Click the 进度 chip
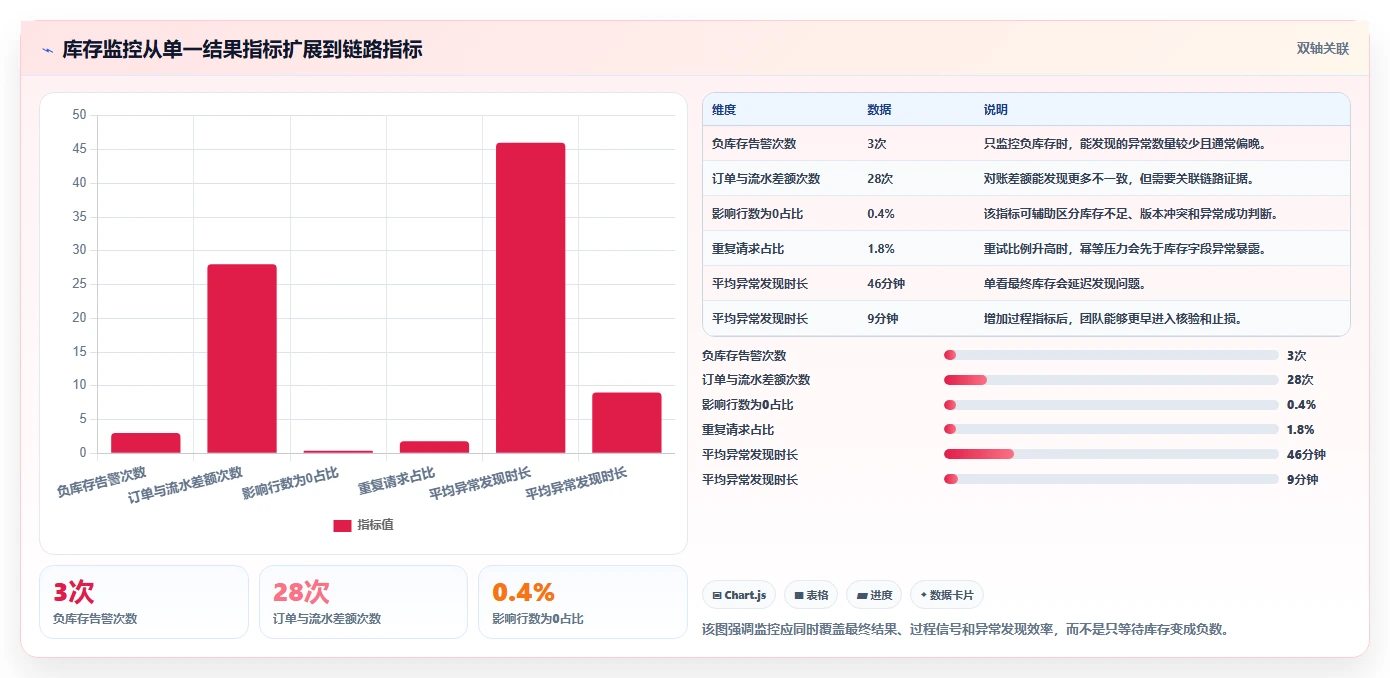Screen dimensions: 1390x678 874,595
